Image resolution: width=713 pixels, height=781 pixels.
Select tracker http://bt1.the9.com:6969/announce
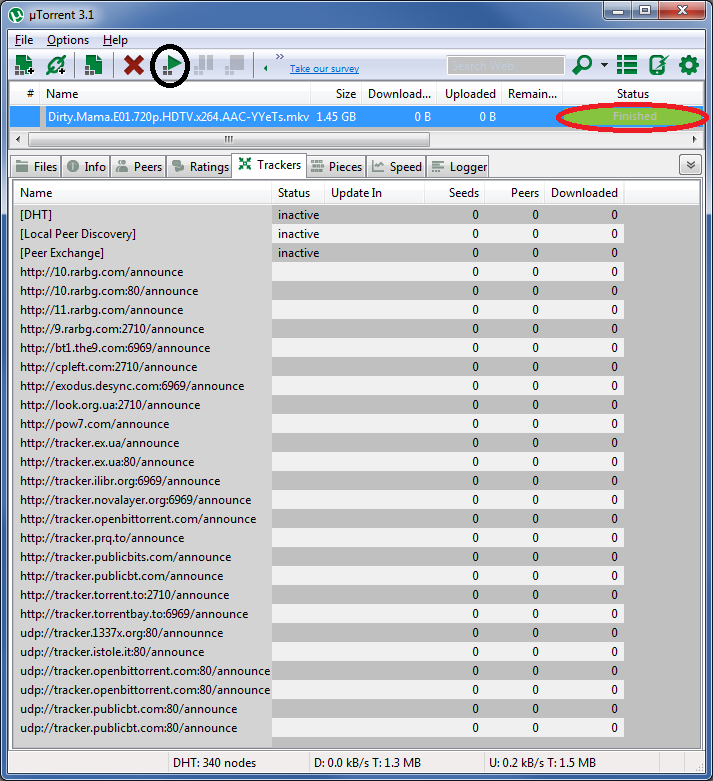pyautogui.click(x=319, y=348)
